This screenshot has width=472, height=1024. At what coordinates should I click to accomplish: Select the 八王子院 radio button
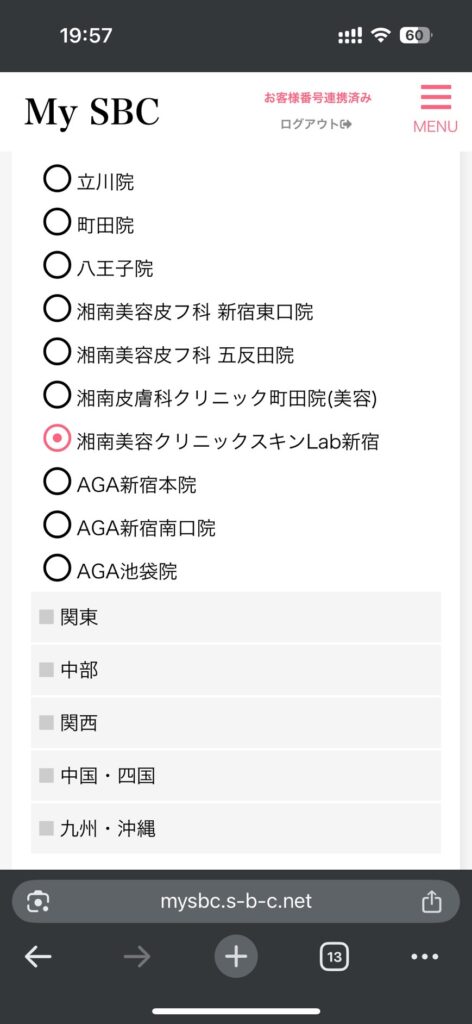(x=57, y=266)
